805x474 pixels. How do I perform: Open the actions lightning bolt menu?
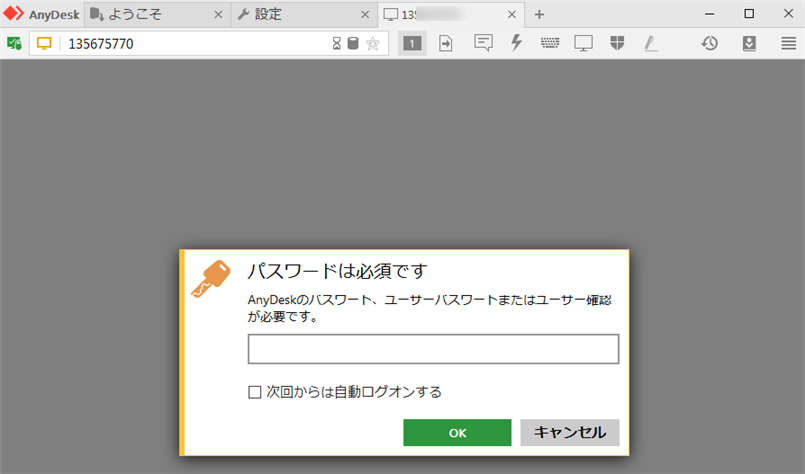516,43
